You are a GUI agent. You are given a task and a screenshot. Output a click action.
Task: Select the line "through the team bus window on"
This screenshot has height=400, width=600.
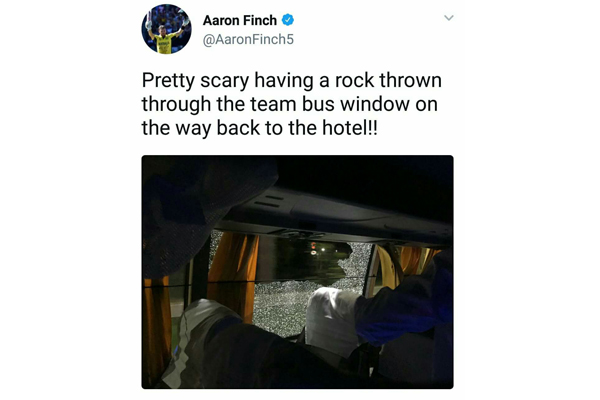point(290,104)
